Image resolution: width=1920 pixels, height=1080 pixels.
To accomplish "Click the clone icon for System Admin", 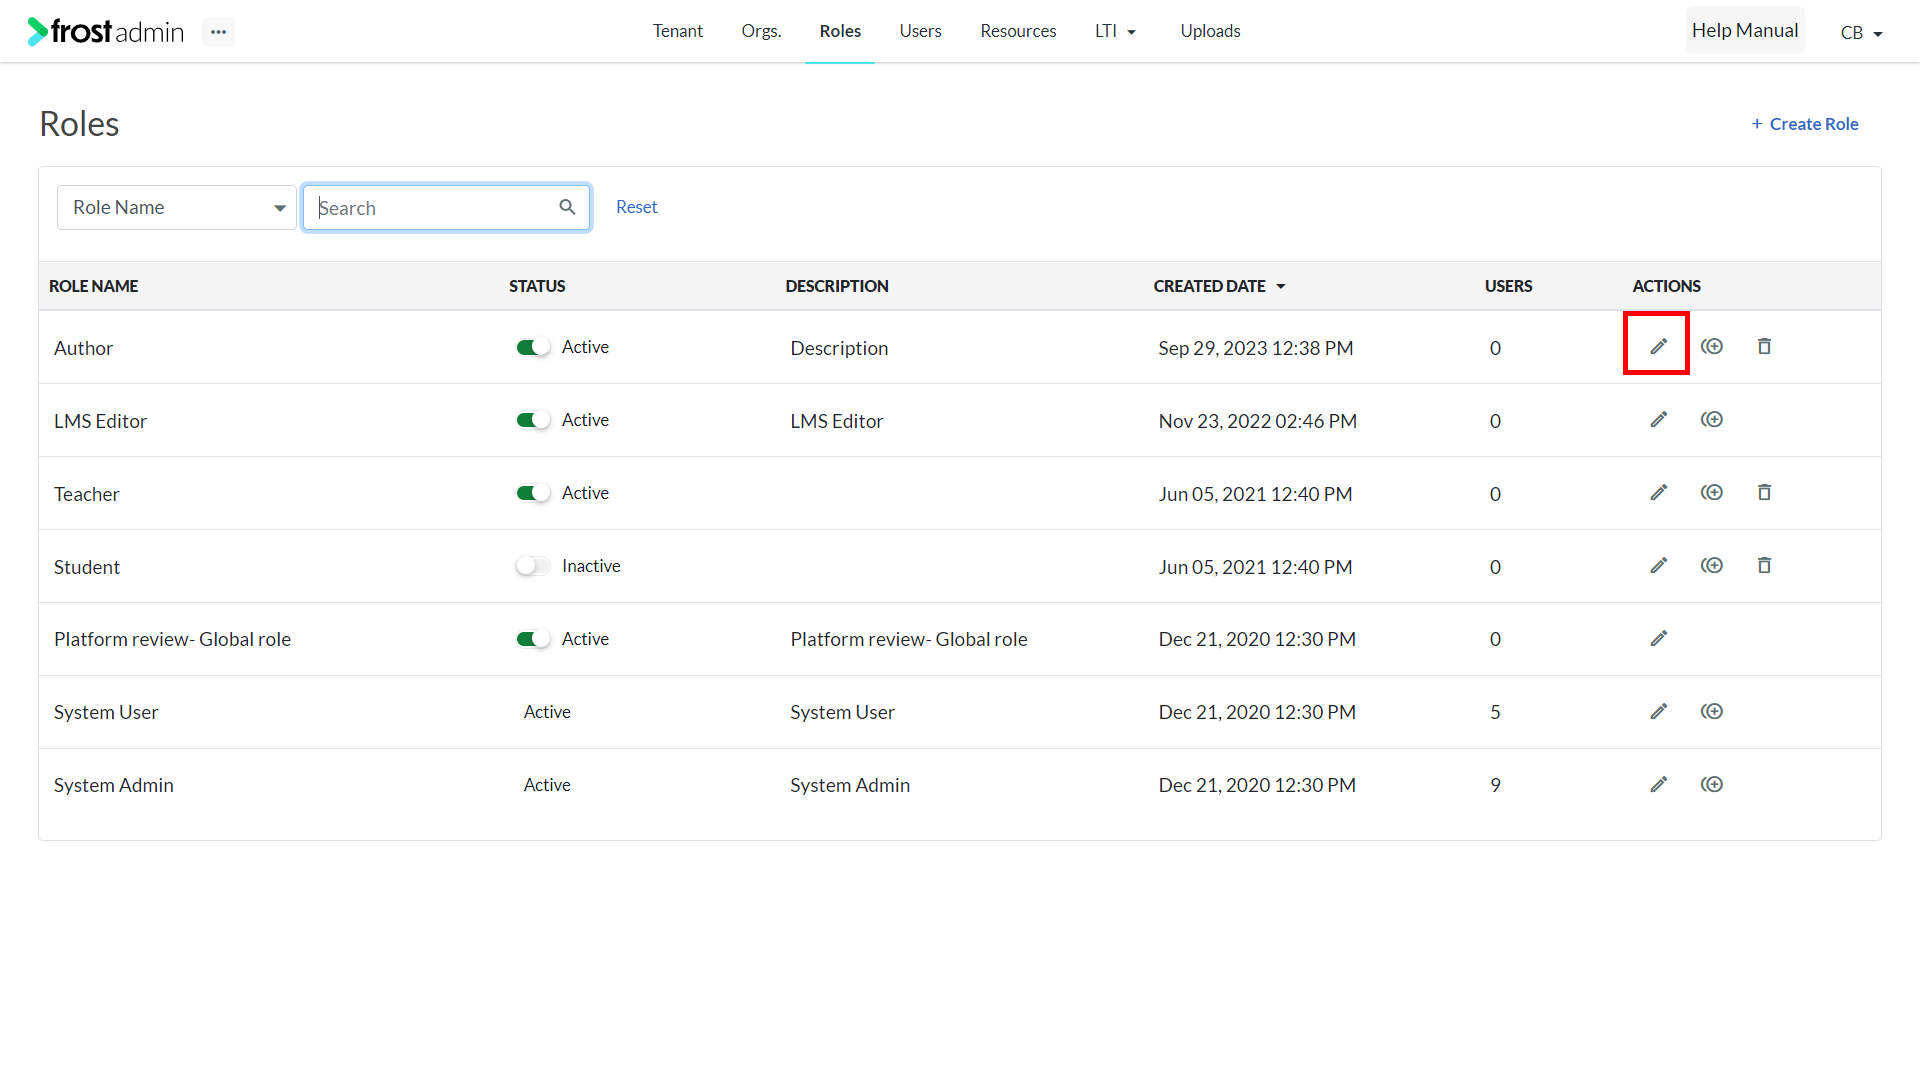I will click(1712, 784).
